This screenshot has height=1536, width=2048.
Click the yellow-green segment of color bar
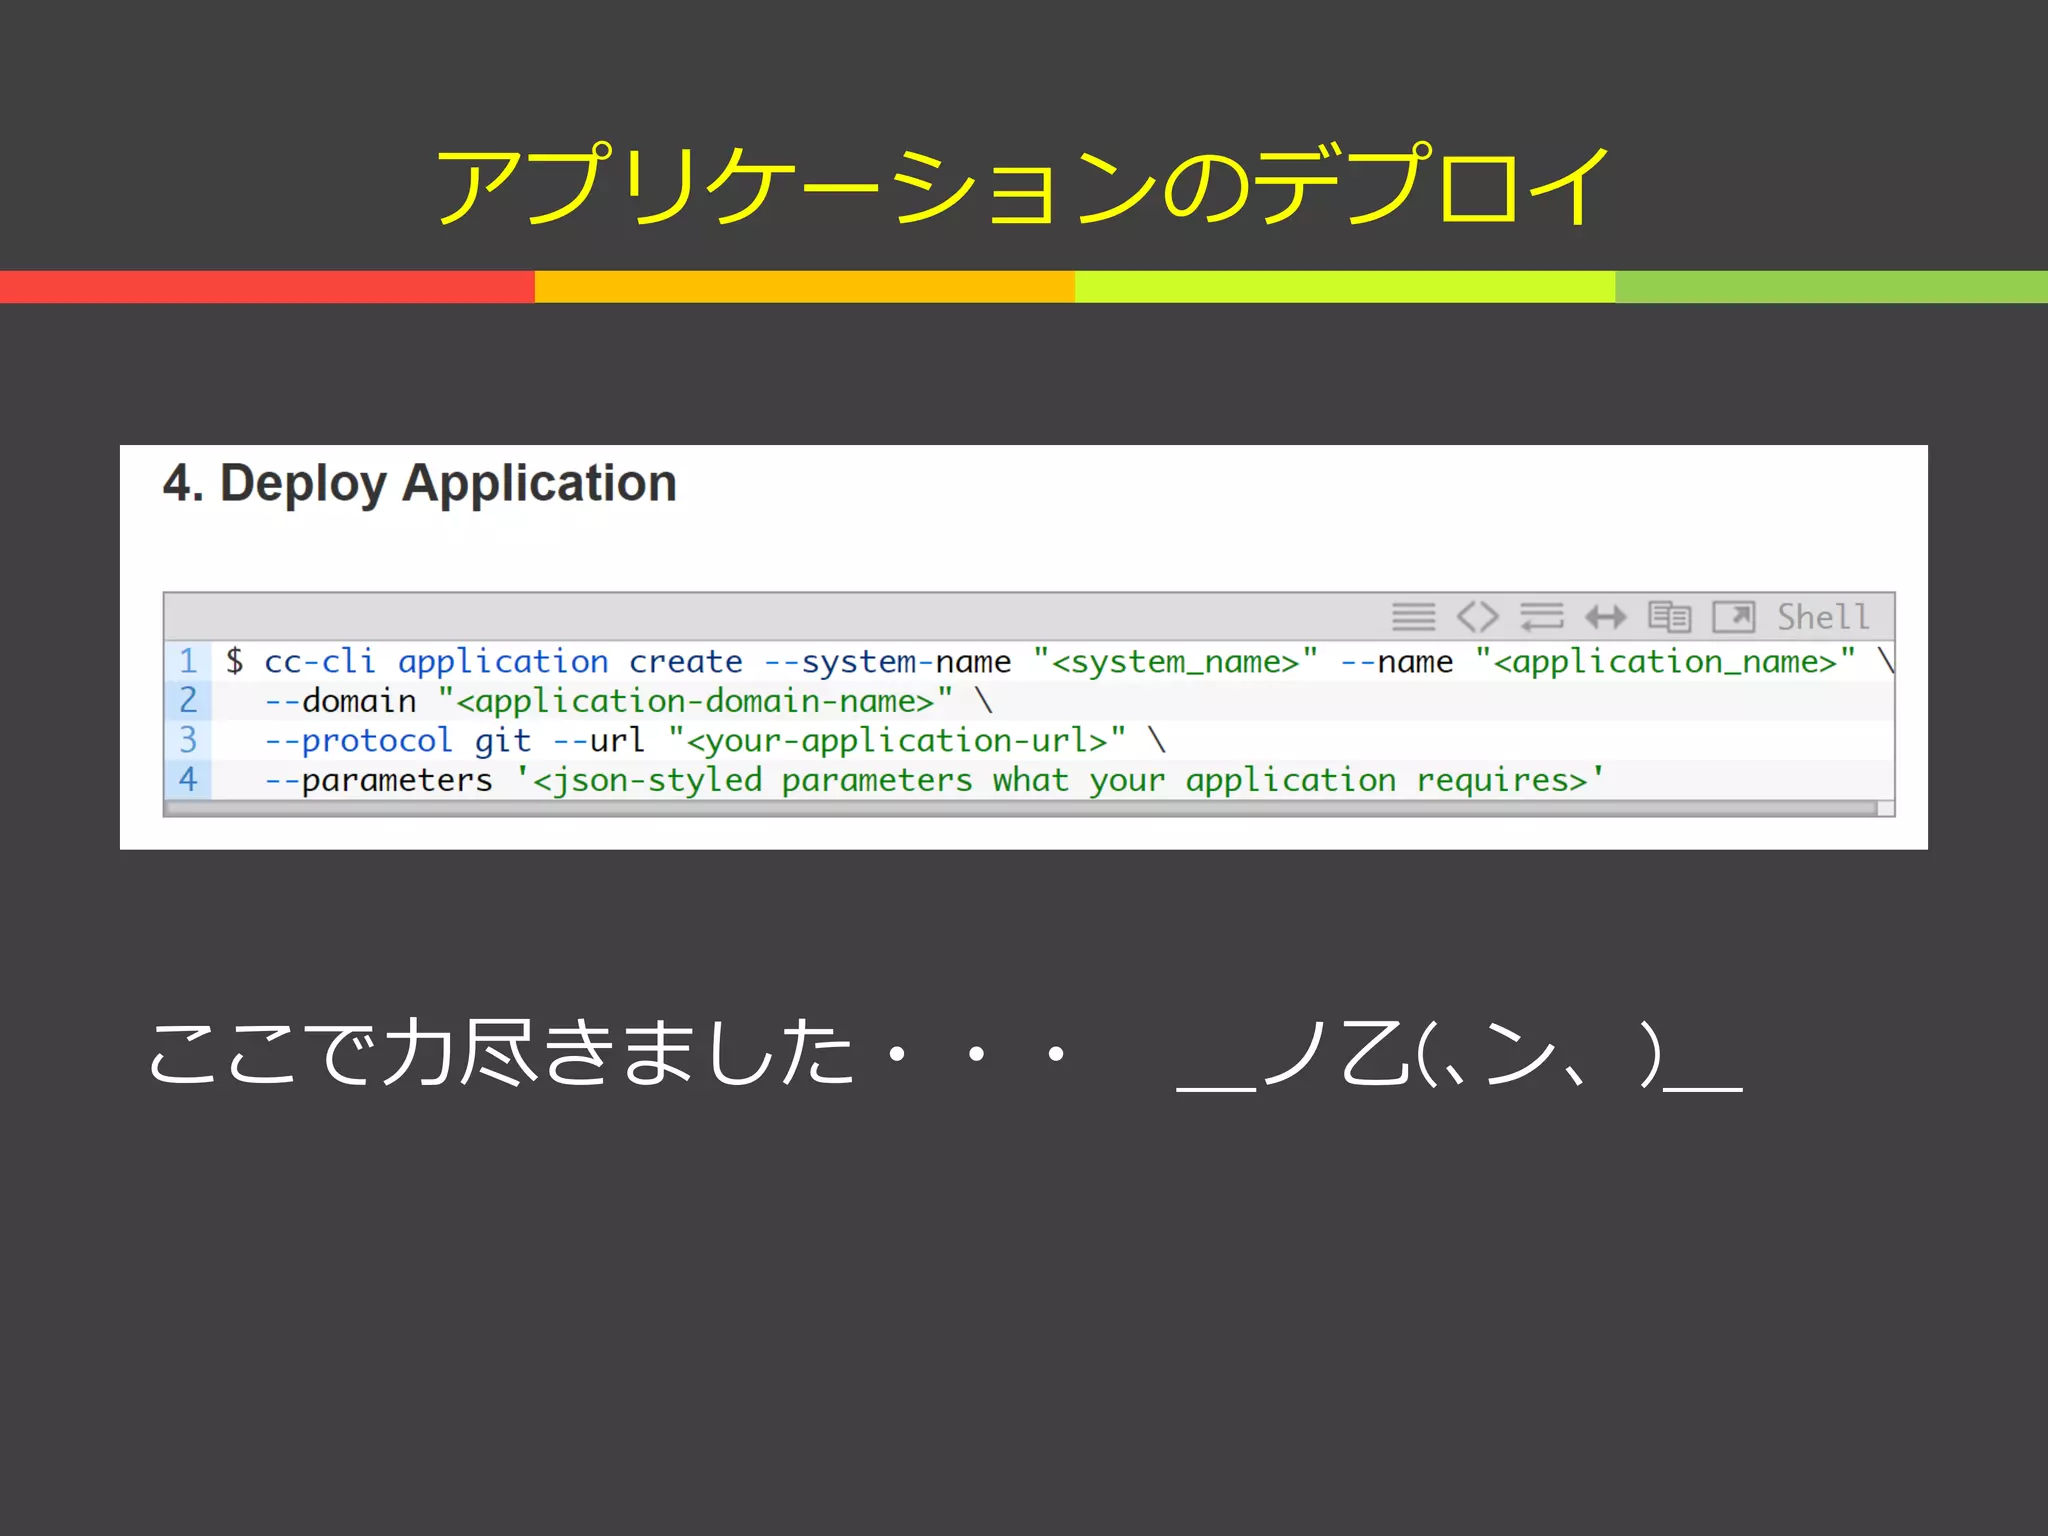click(1344, 286)
